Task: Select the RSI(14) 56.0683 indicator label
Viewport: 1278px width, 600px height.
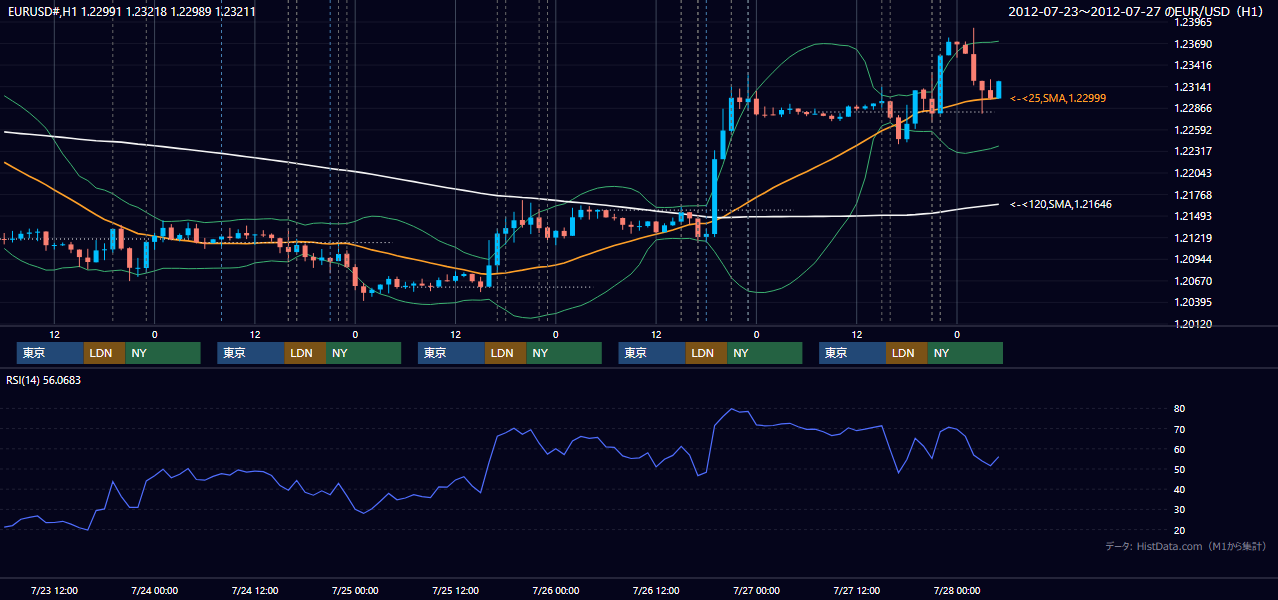Action: point(43,380)
